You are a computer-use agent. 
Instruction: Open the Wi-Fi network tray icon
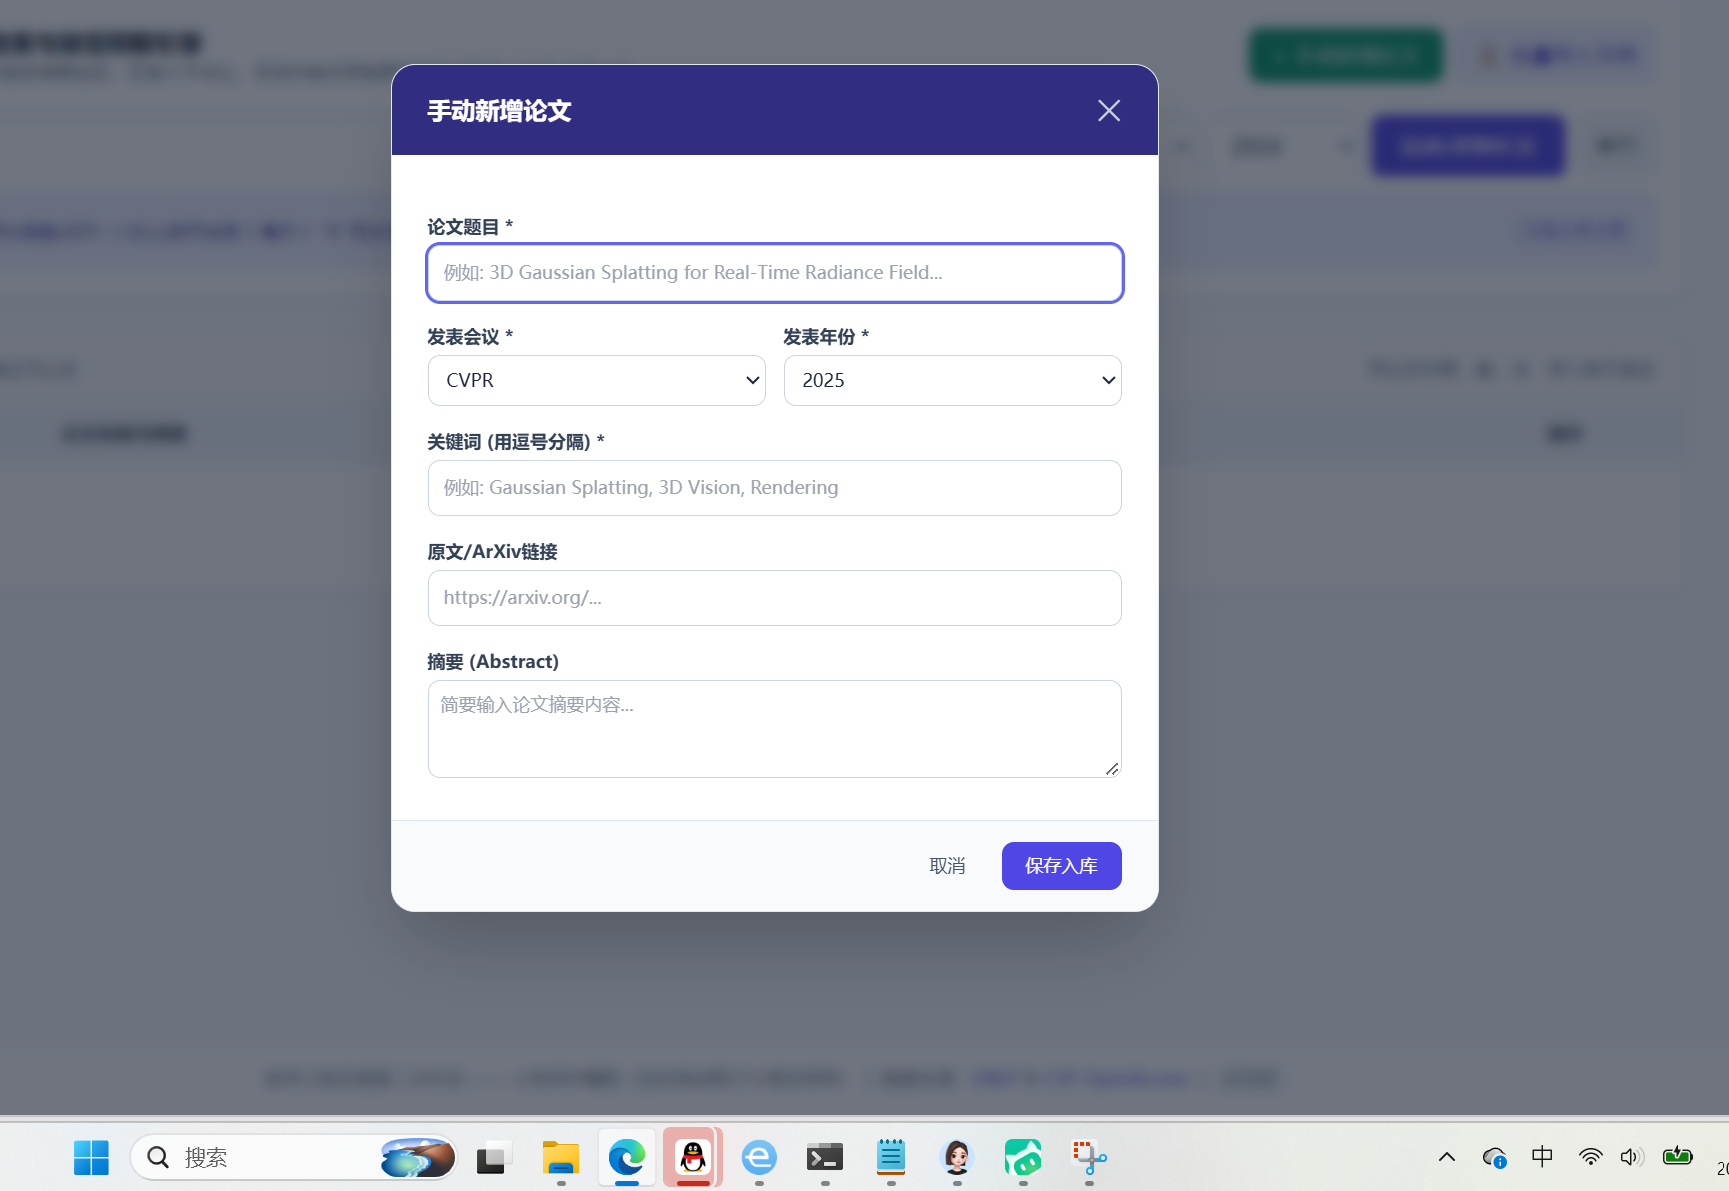[1590, 1157]
